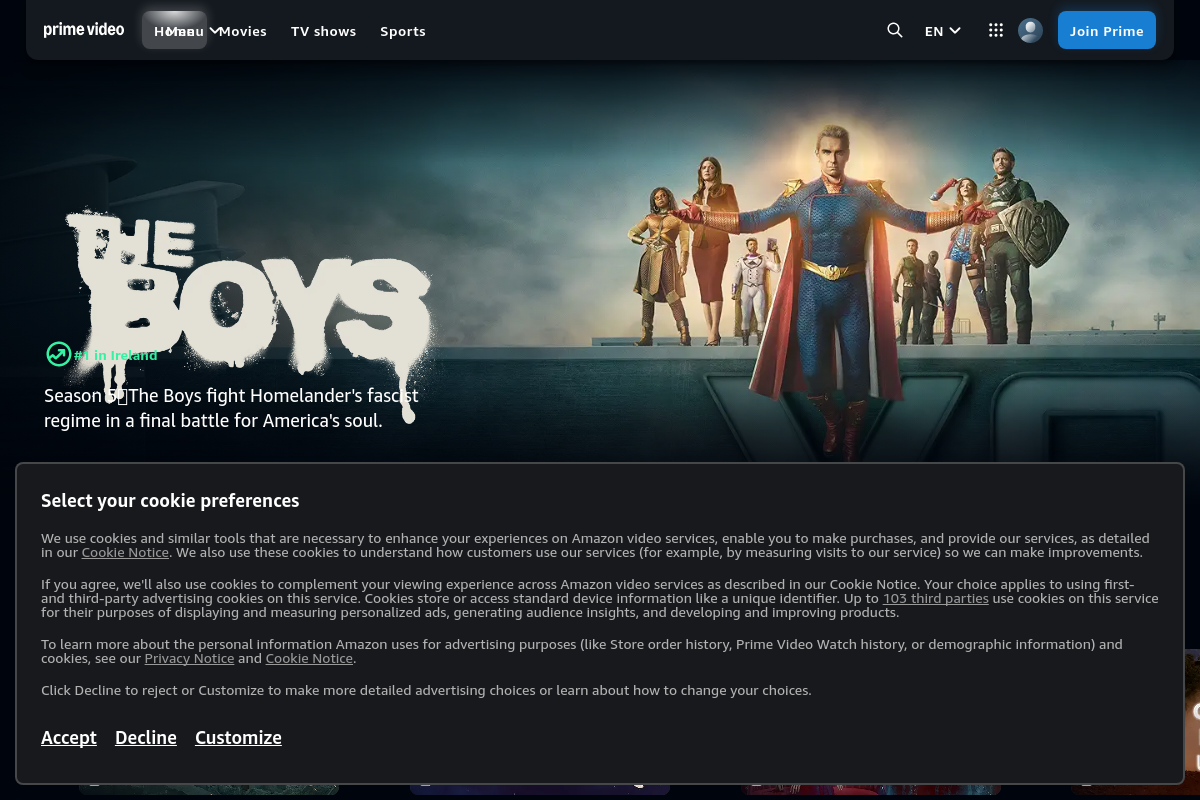Open the Privacy Notice link
1200x800 pixels.
189,658
